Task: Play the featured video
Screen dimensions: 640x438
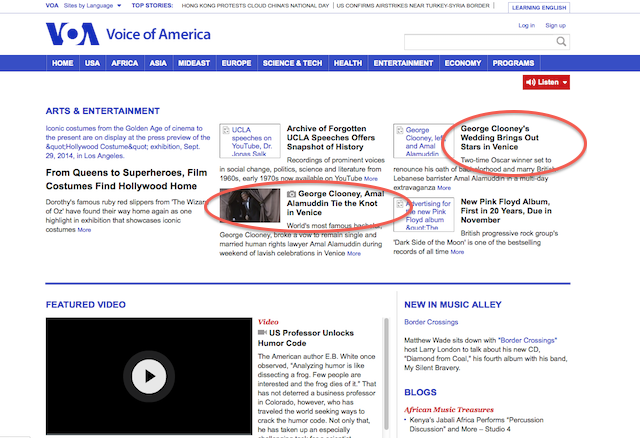Action: click(149, 376)
